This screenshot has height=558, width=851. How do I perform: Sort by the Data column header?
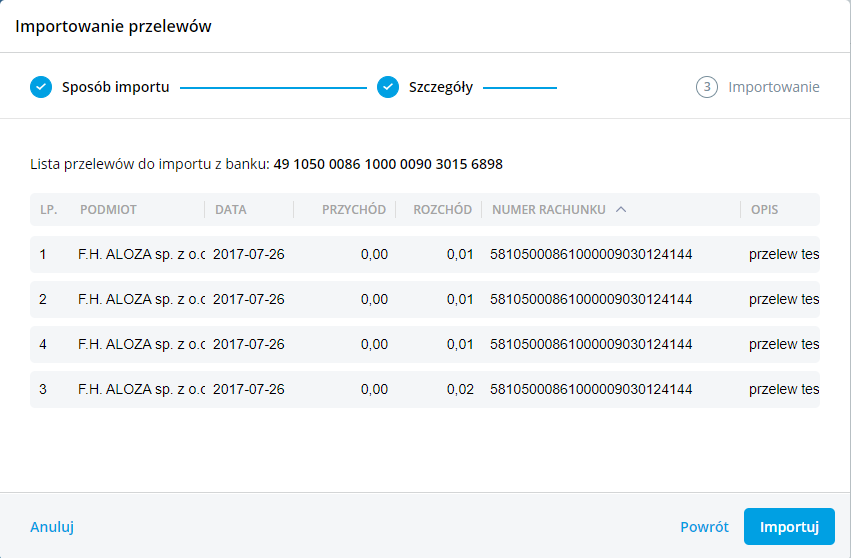pyautogui.click(x=230, y=210)
